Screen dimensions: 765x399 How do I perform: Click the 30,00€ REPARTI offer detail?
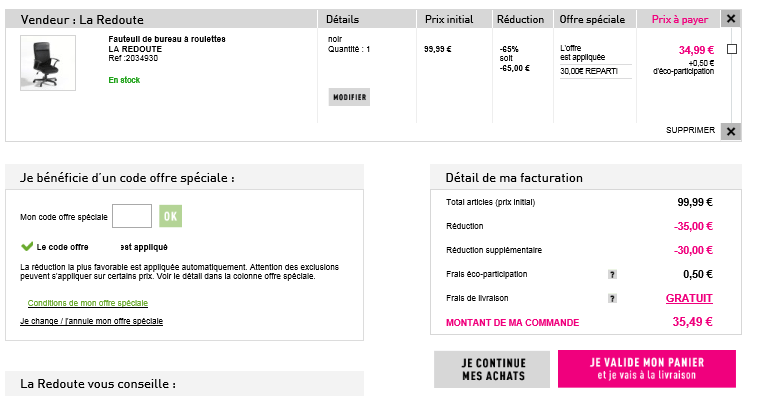tap(589, 71)
